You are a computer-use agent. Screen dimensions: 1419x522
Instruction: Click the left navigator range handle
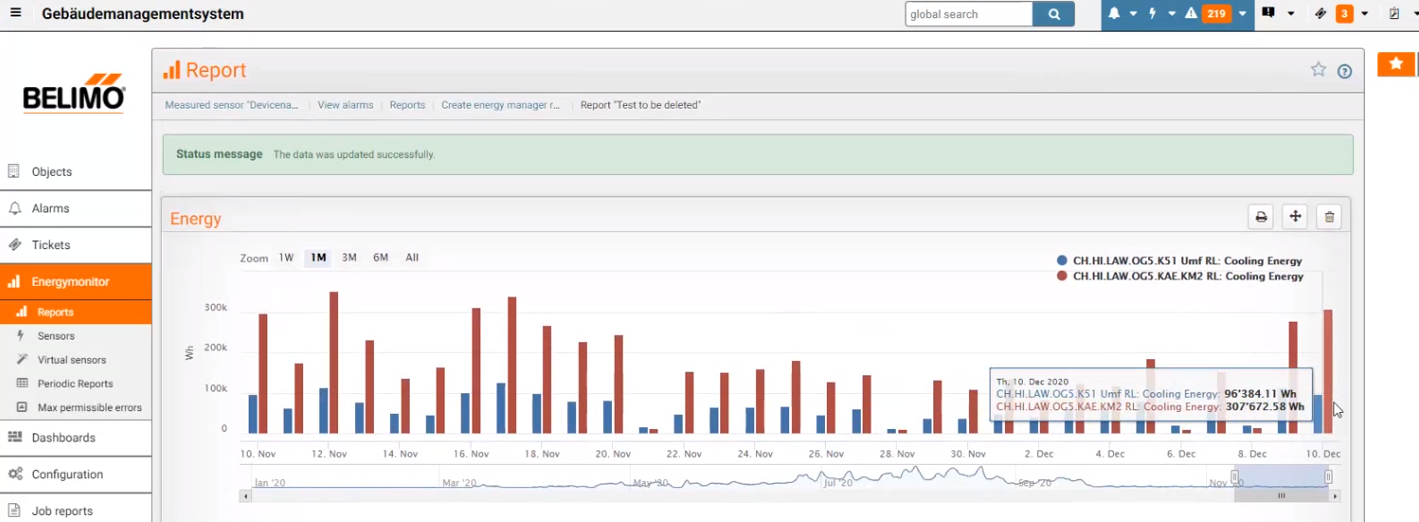point(1234,477)
